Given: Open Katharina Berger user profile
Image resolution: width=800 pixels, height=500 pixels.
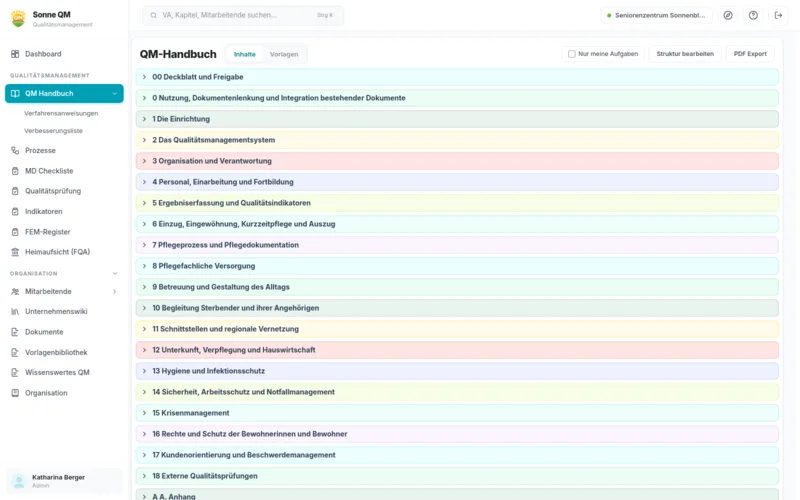Looking at the screenshot, I should click(x=64, y=481).
